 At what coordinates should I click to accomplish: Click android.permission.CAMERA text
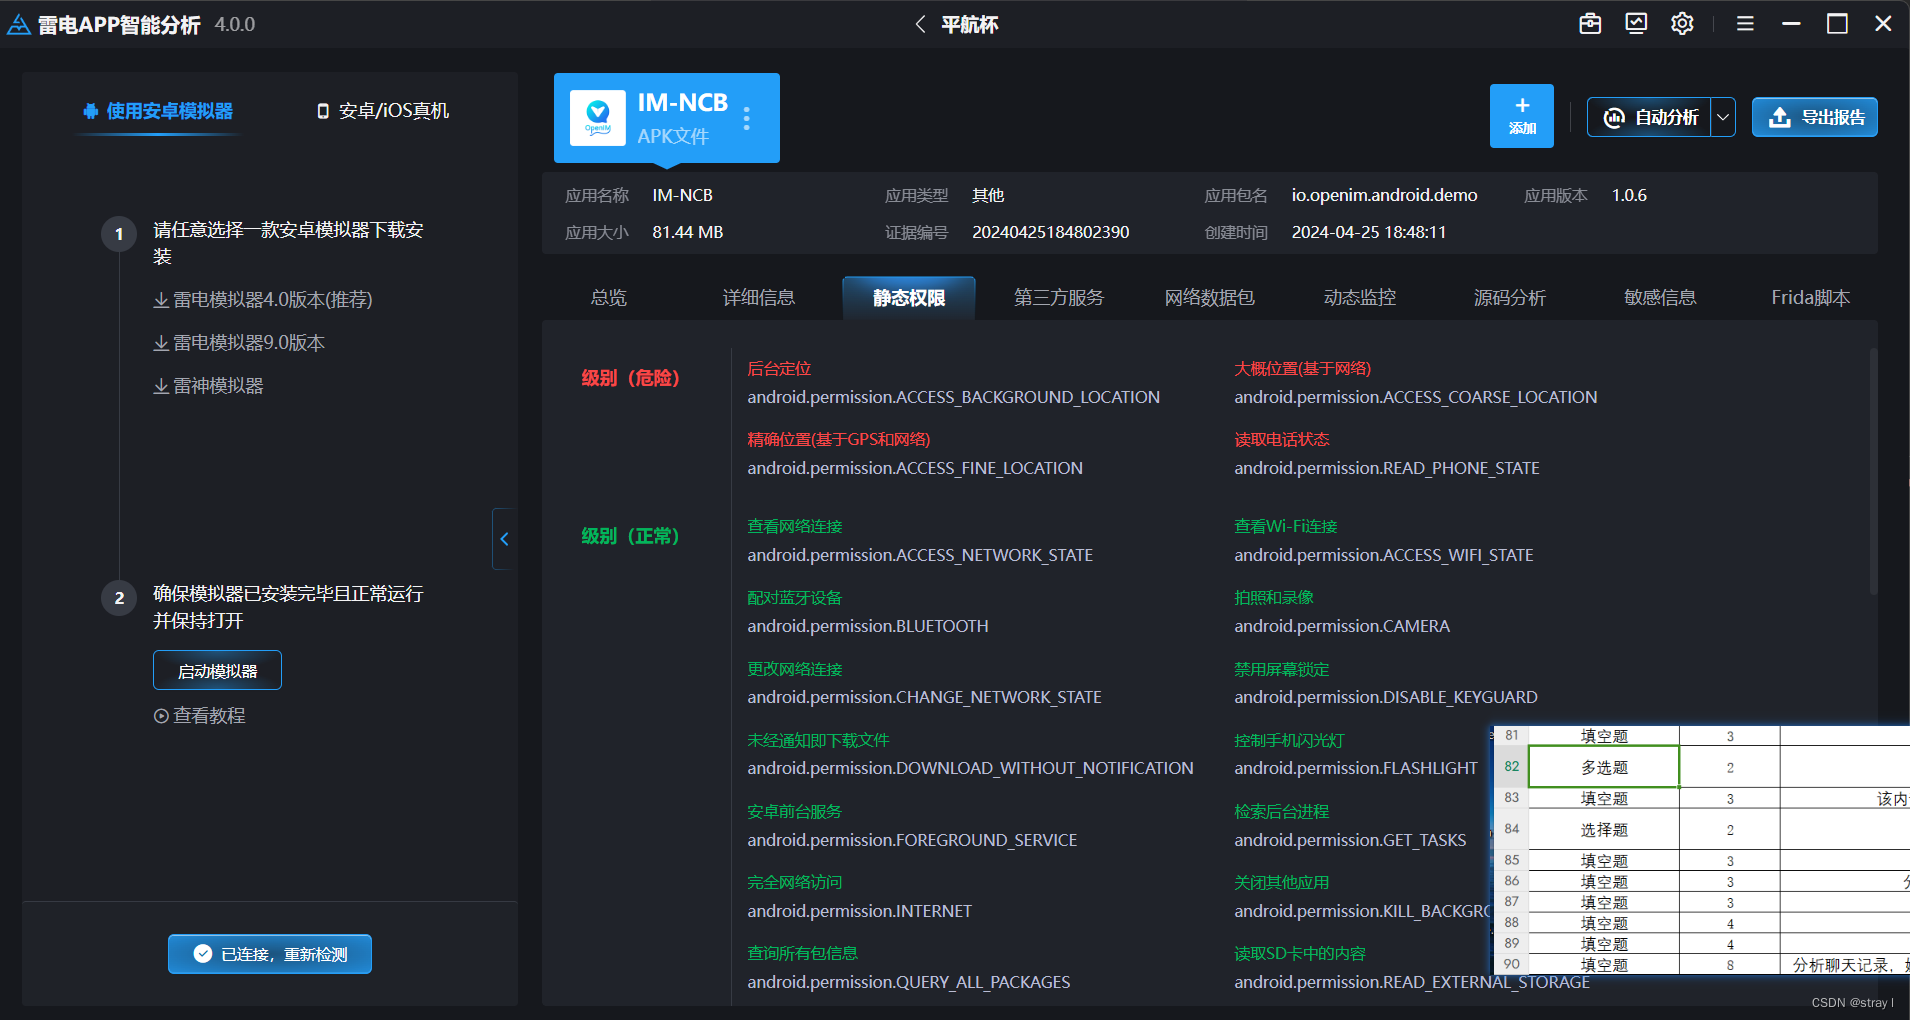pyautogui.click(x=1341, y=626)
